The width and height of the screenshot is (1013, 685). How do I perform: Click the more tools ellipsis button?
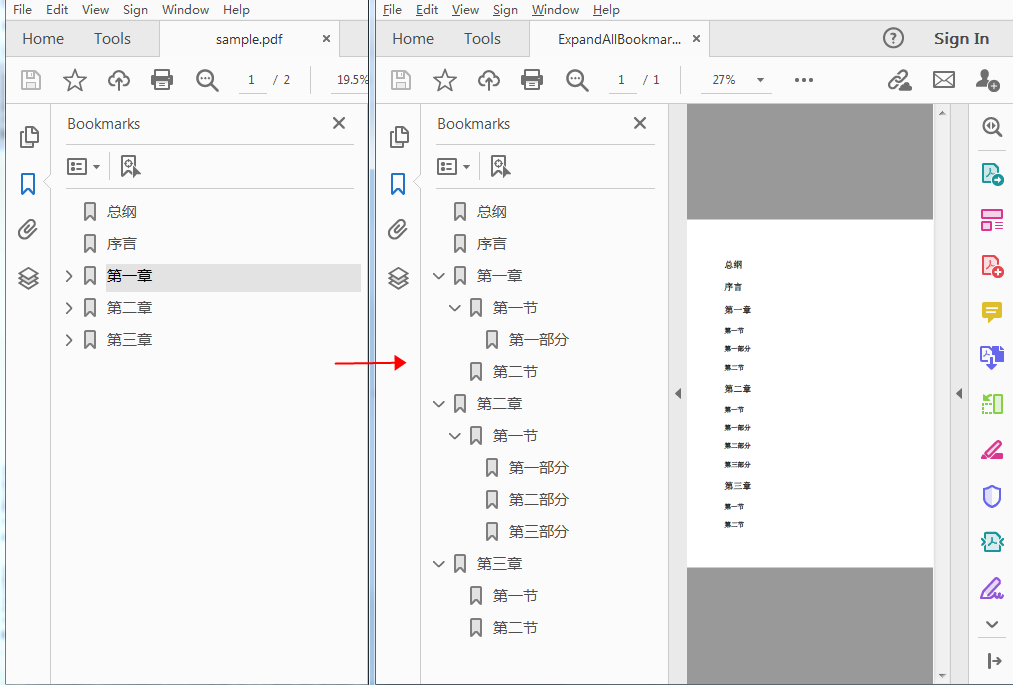click(804, 80)
